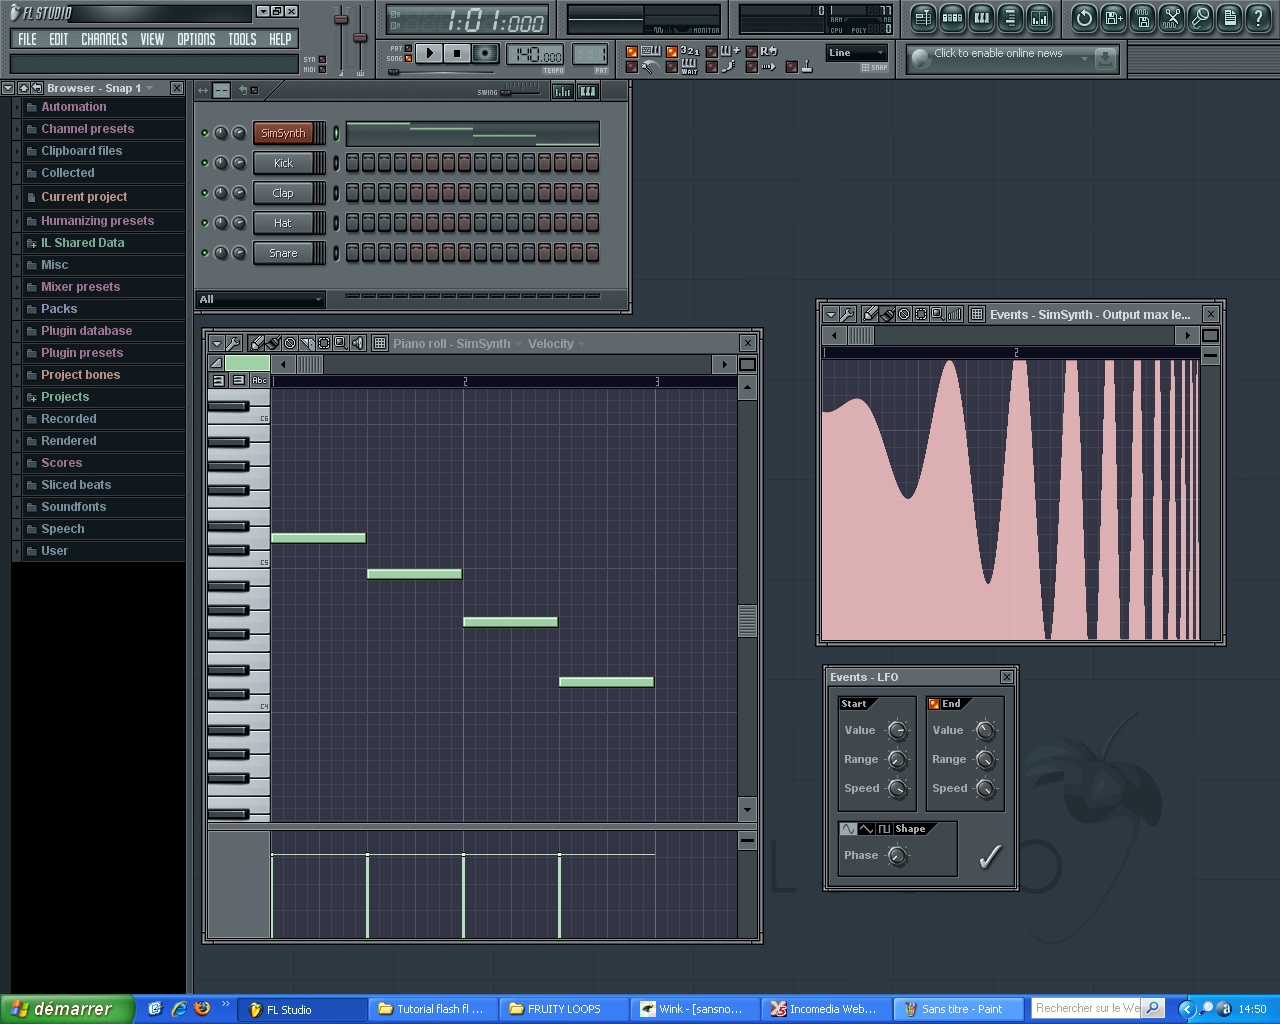The width and height of the screenshot is (1280, 1024).
Task: Adjust the swing slider in step sequencer
Action: (x=520, y=92)
